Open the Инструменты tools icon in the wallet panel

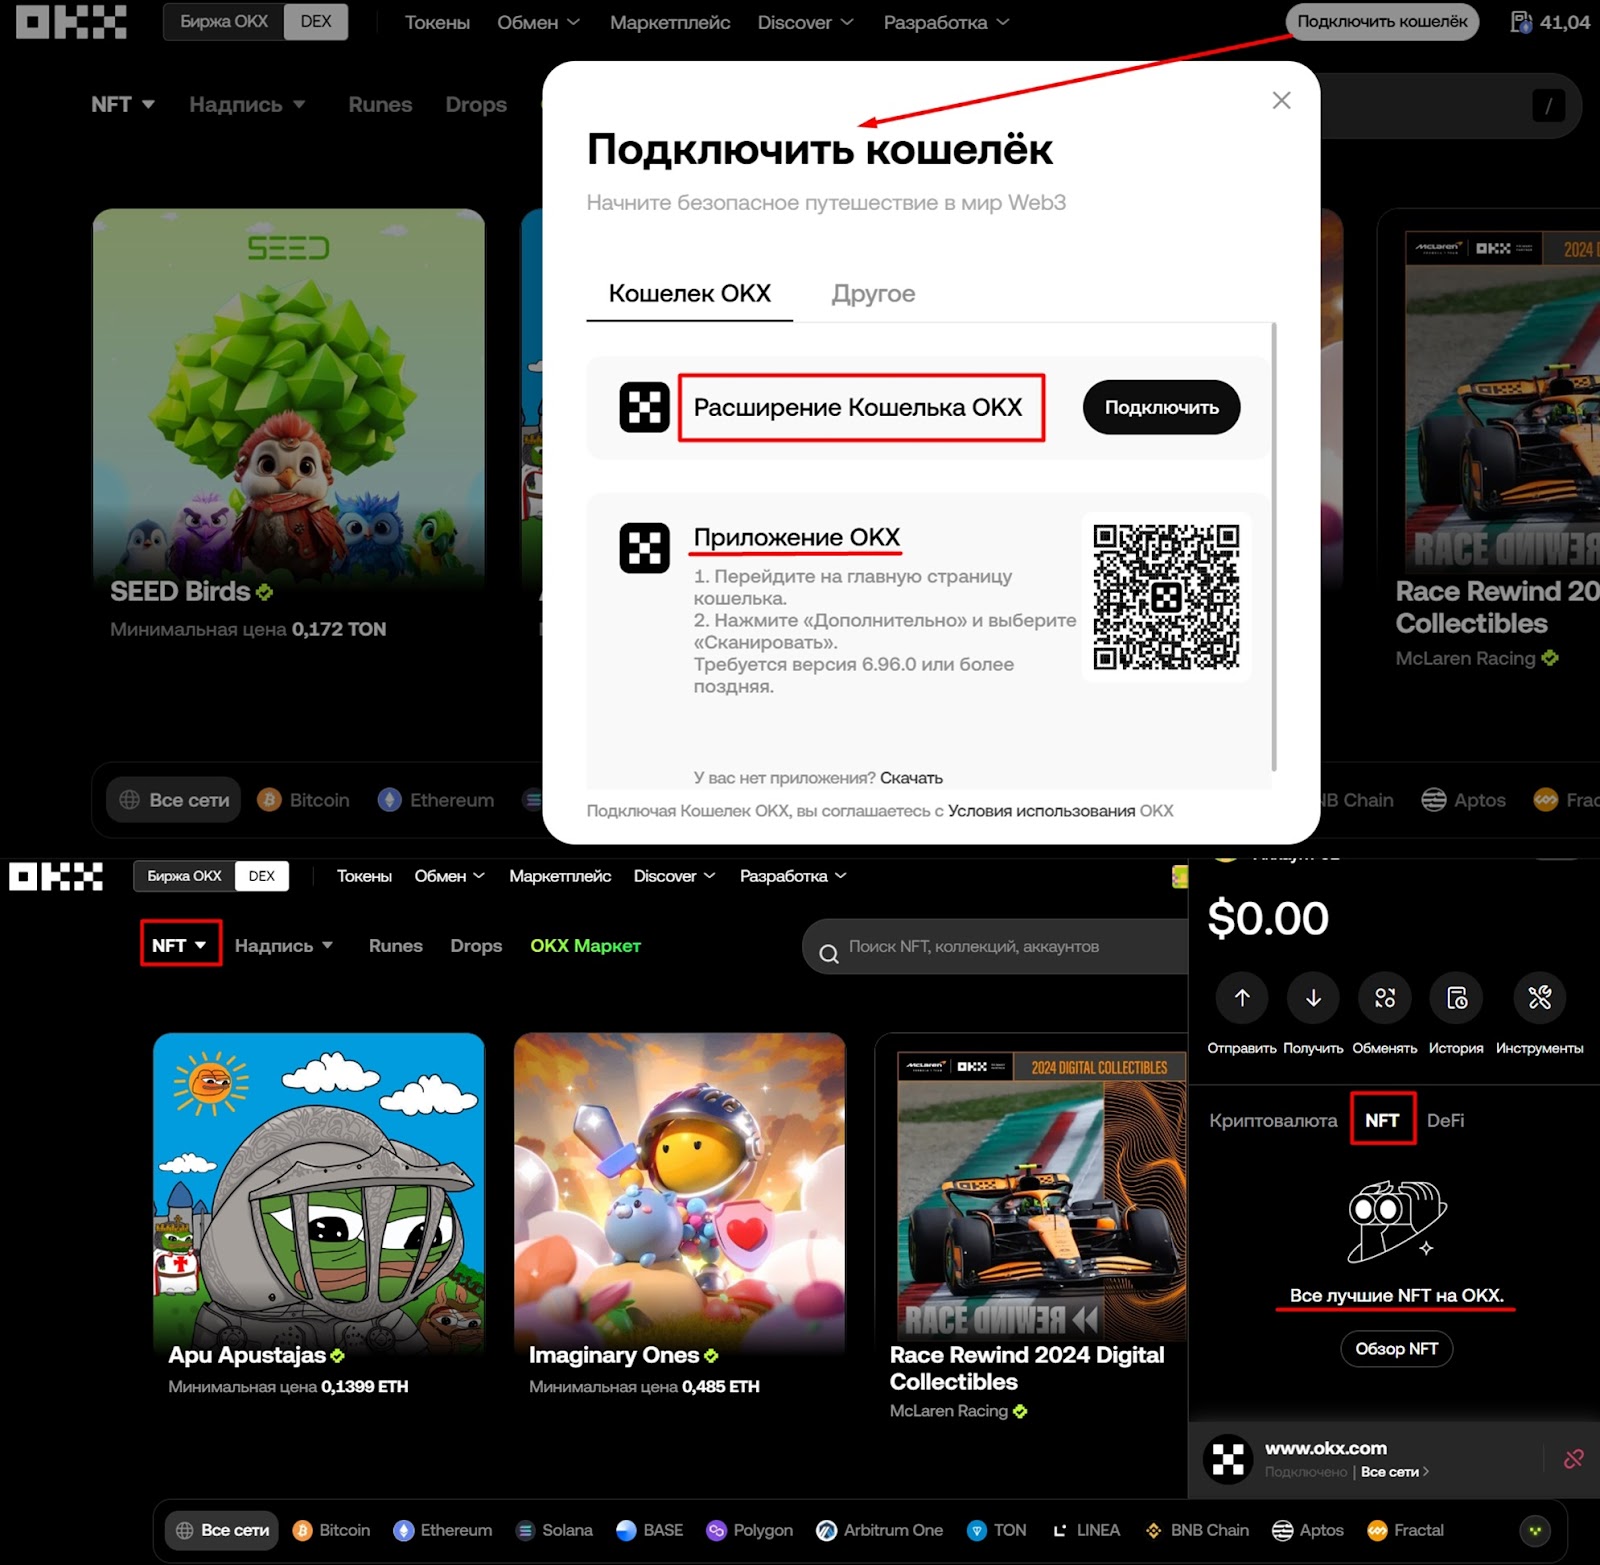click(x=1540, y=997)
